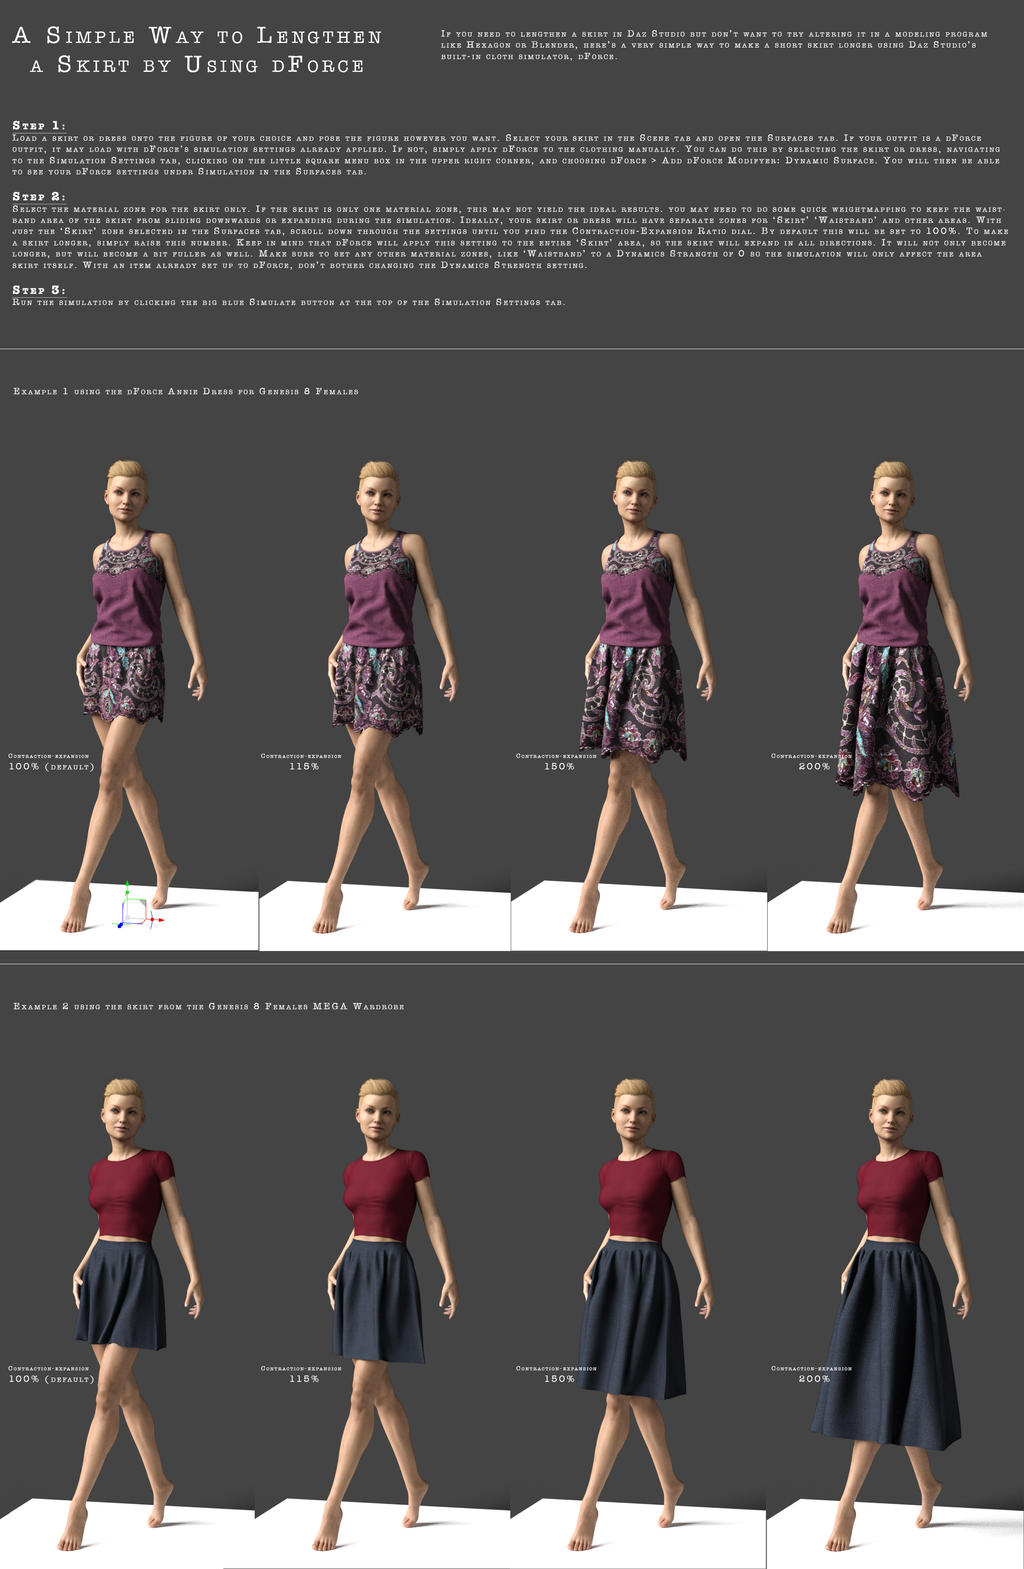Click the '200%' label in Example 2
The width and height of the screenshot is (1024, 1569).
(814, 1379)
